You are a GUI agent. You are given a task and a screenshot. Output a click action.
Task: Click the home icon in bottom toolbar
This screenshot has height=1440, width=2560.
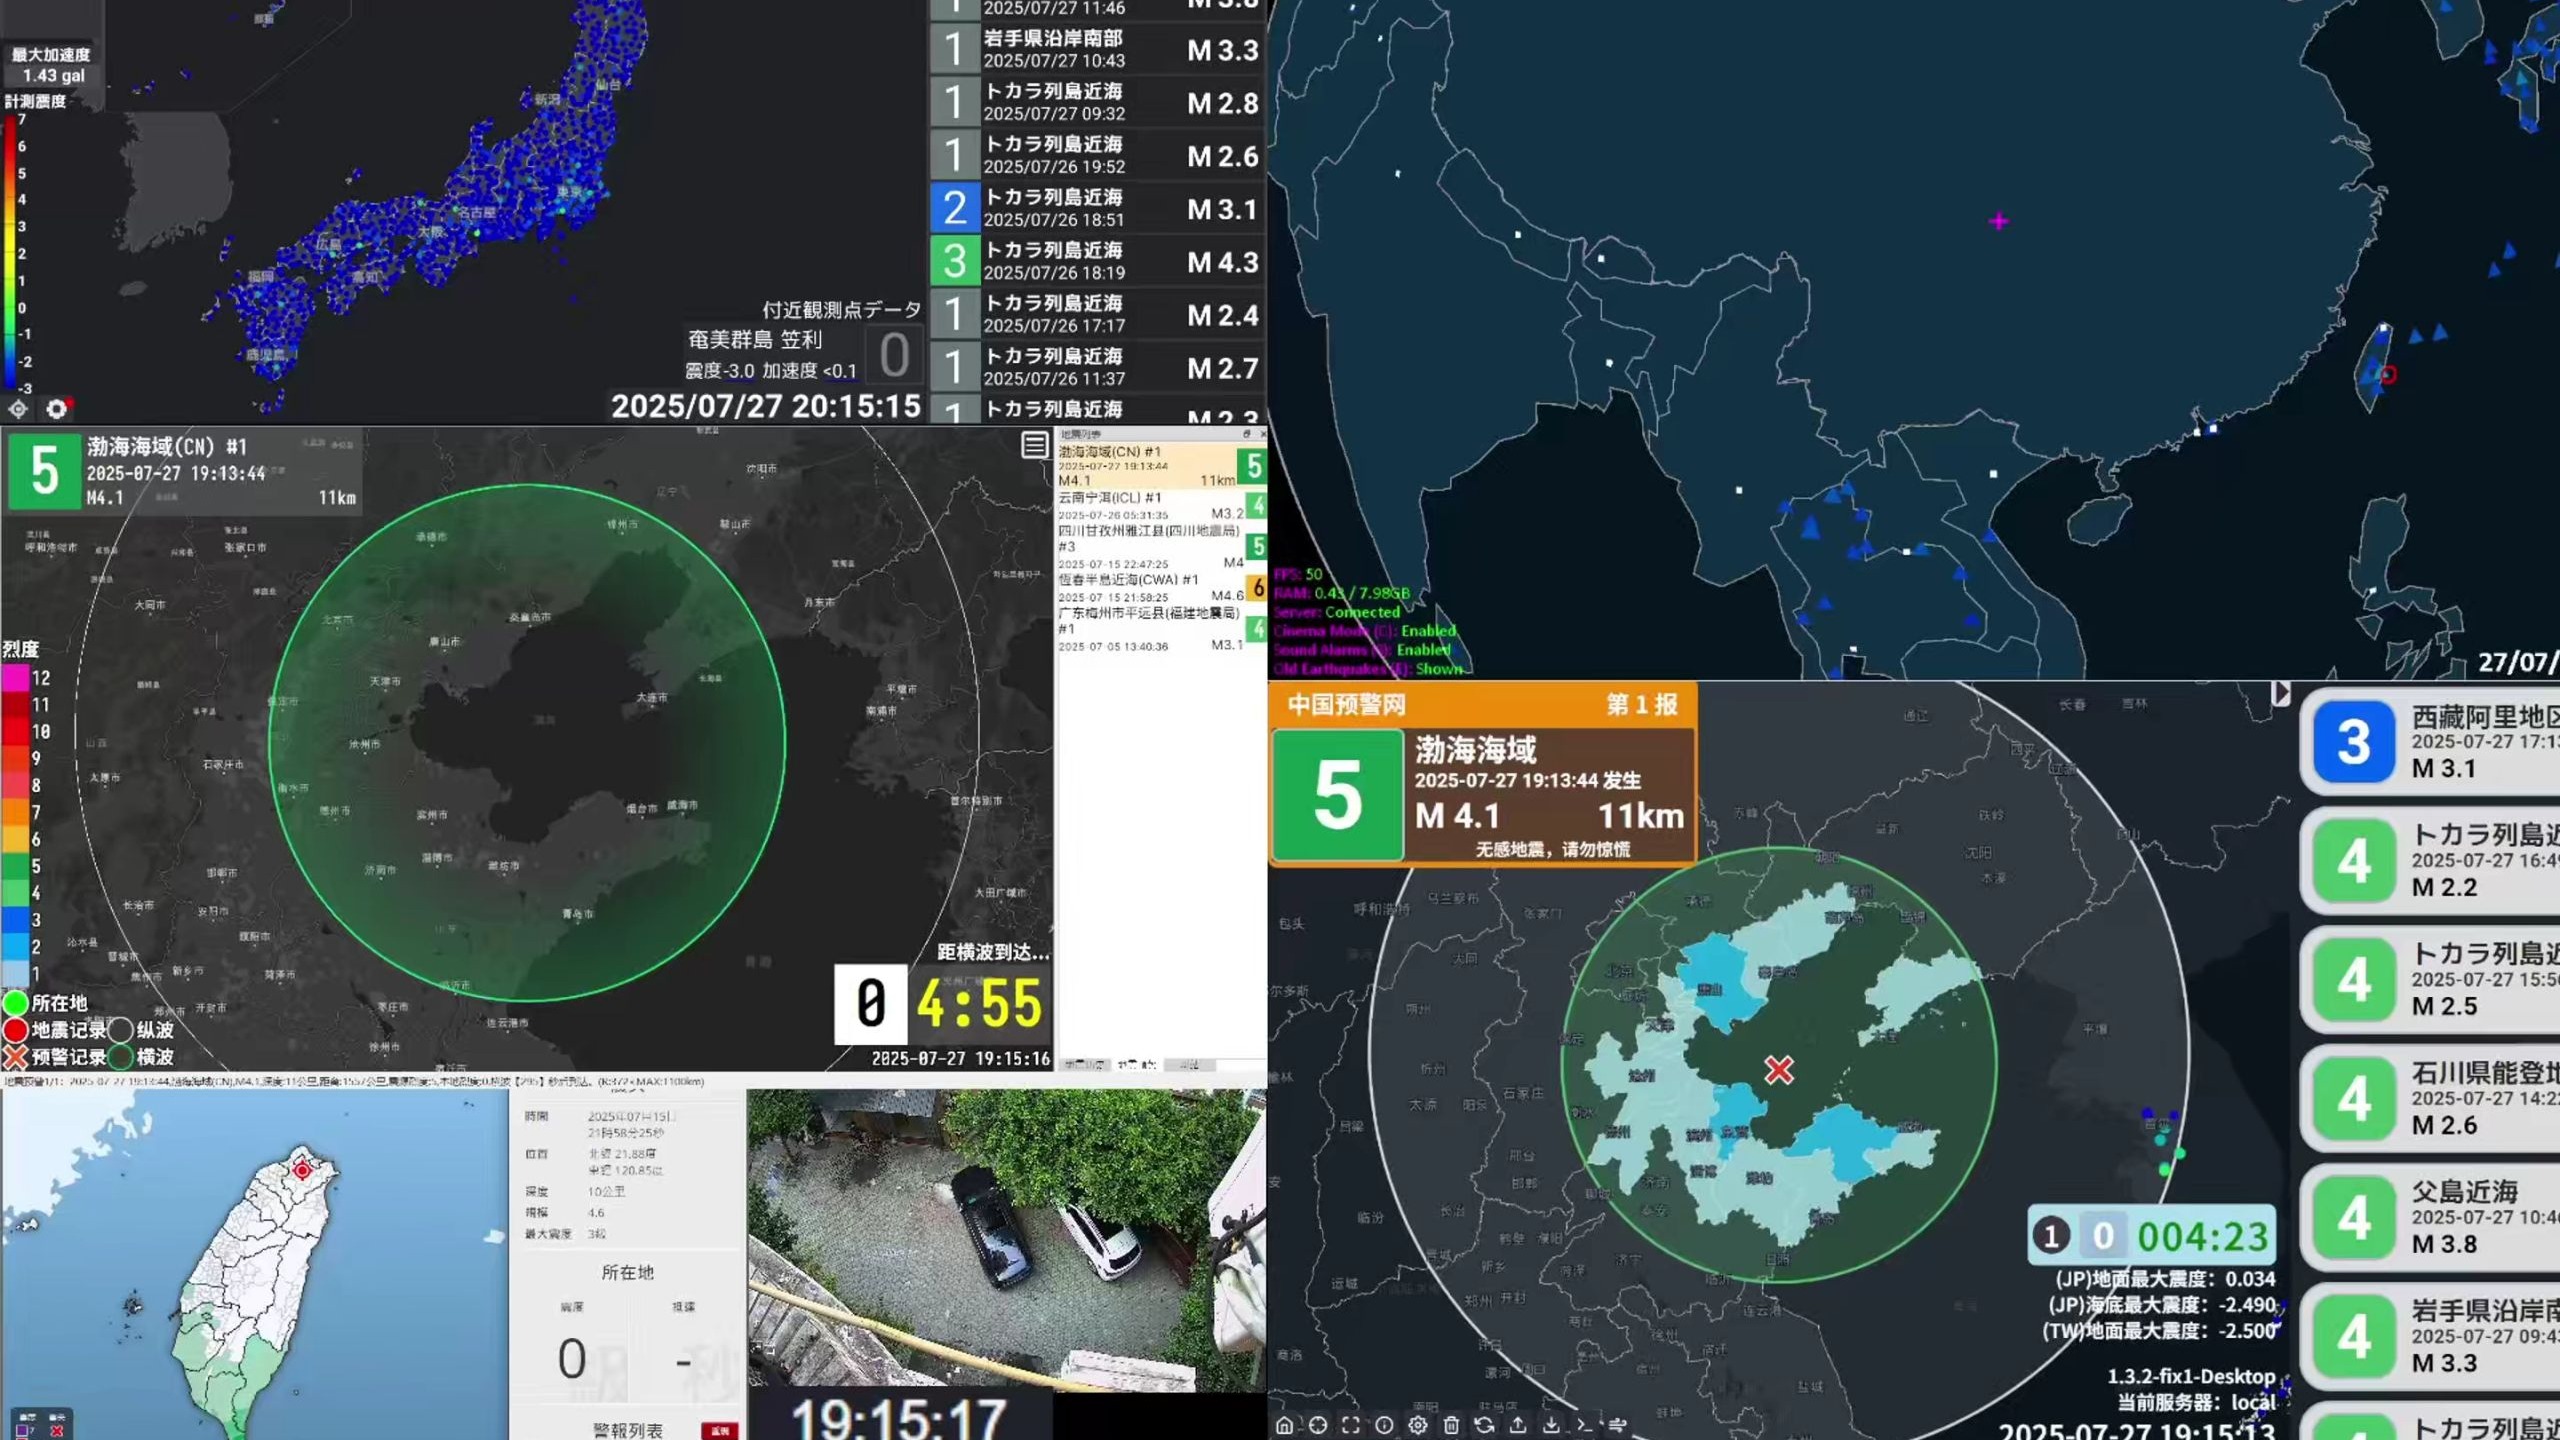(x=1285, y=1425)
